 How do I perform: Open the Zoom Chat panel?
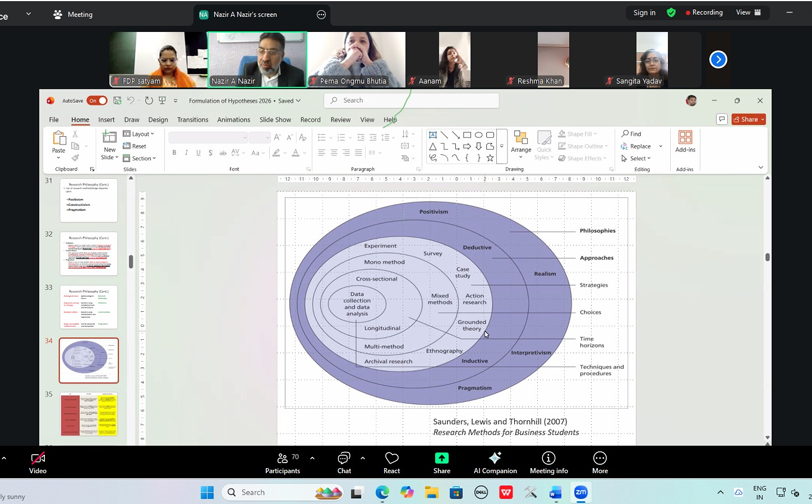(x=344, y=461)
